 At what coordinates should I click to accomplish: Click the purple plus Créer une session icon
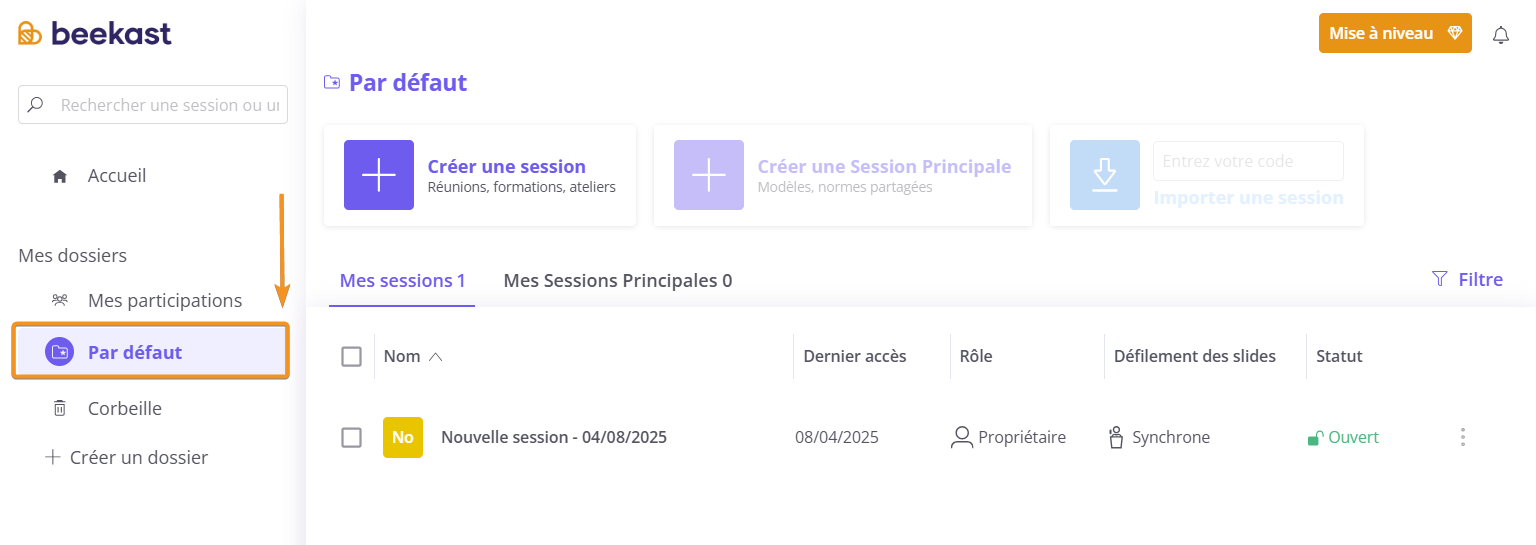(379, 175)
